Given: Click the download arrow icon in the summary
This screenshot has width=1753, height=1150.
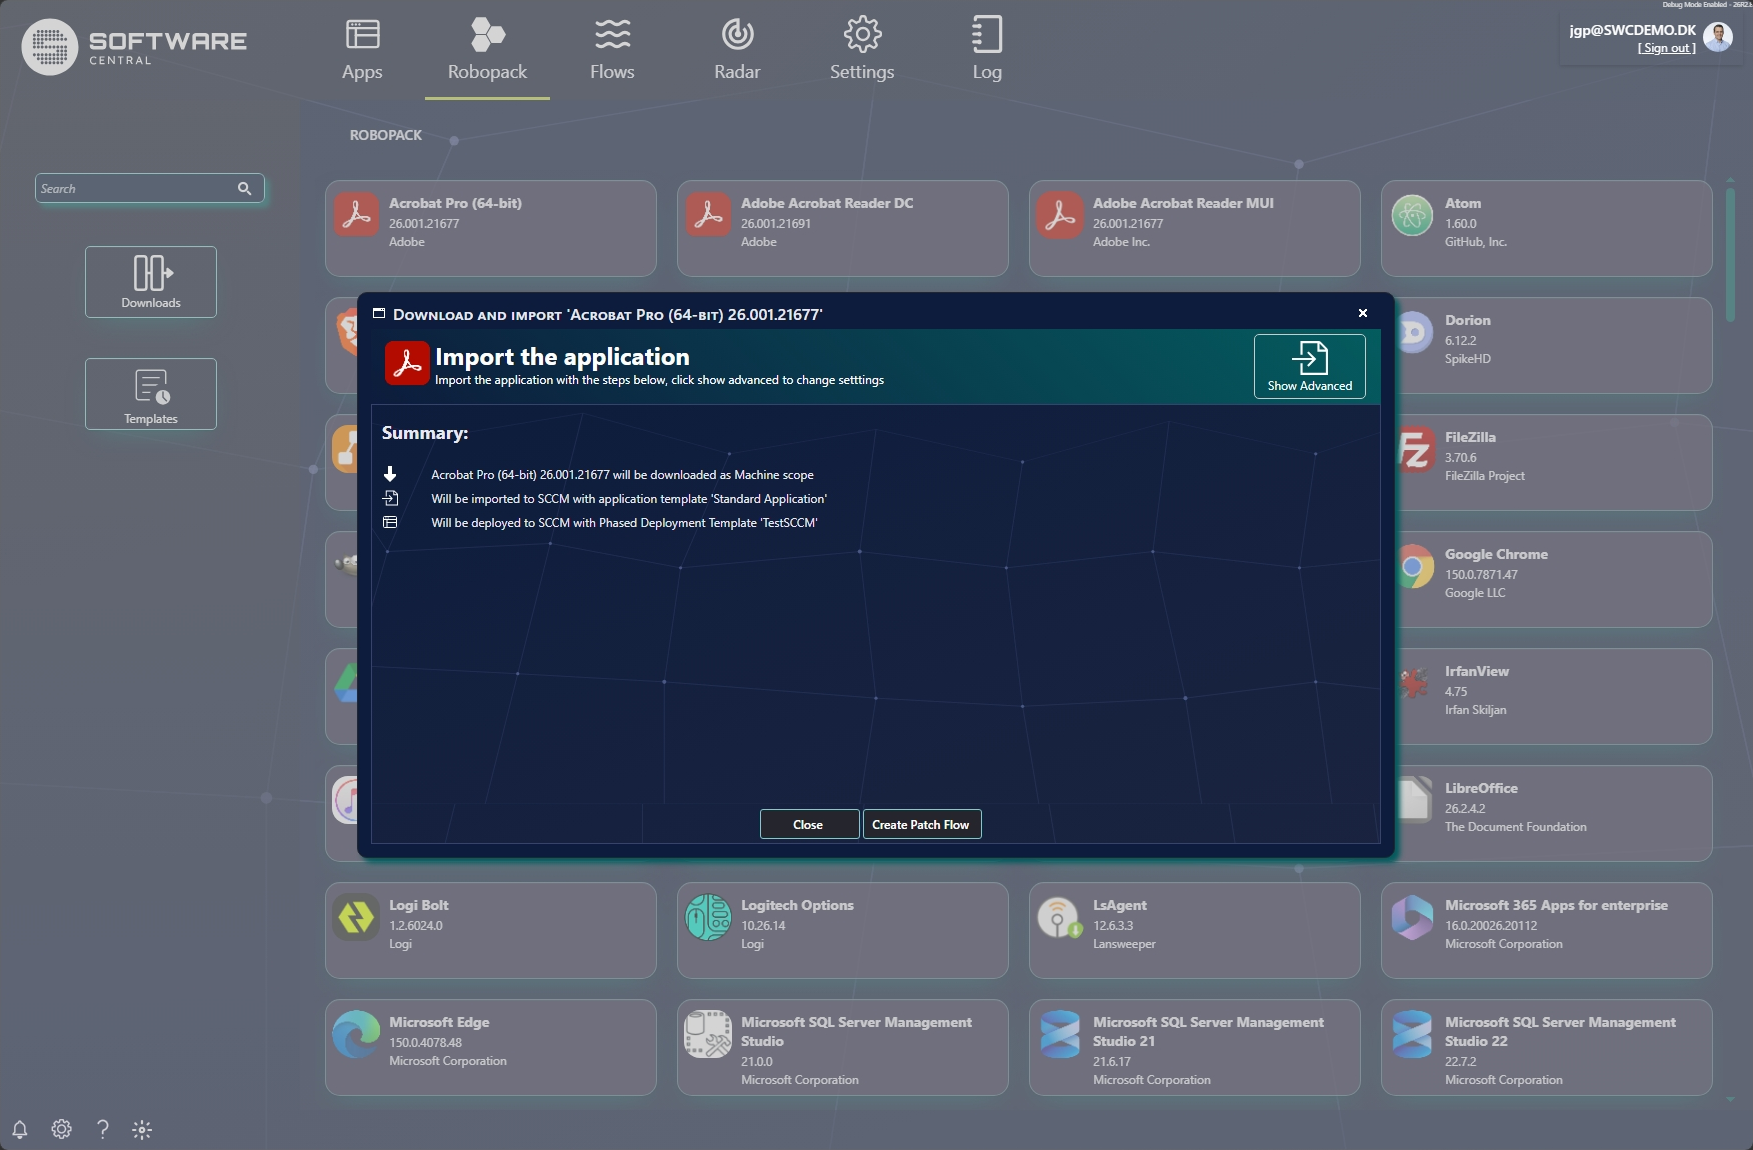Looking at the screenshot, I should point(390,474).
